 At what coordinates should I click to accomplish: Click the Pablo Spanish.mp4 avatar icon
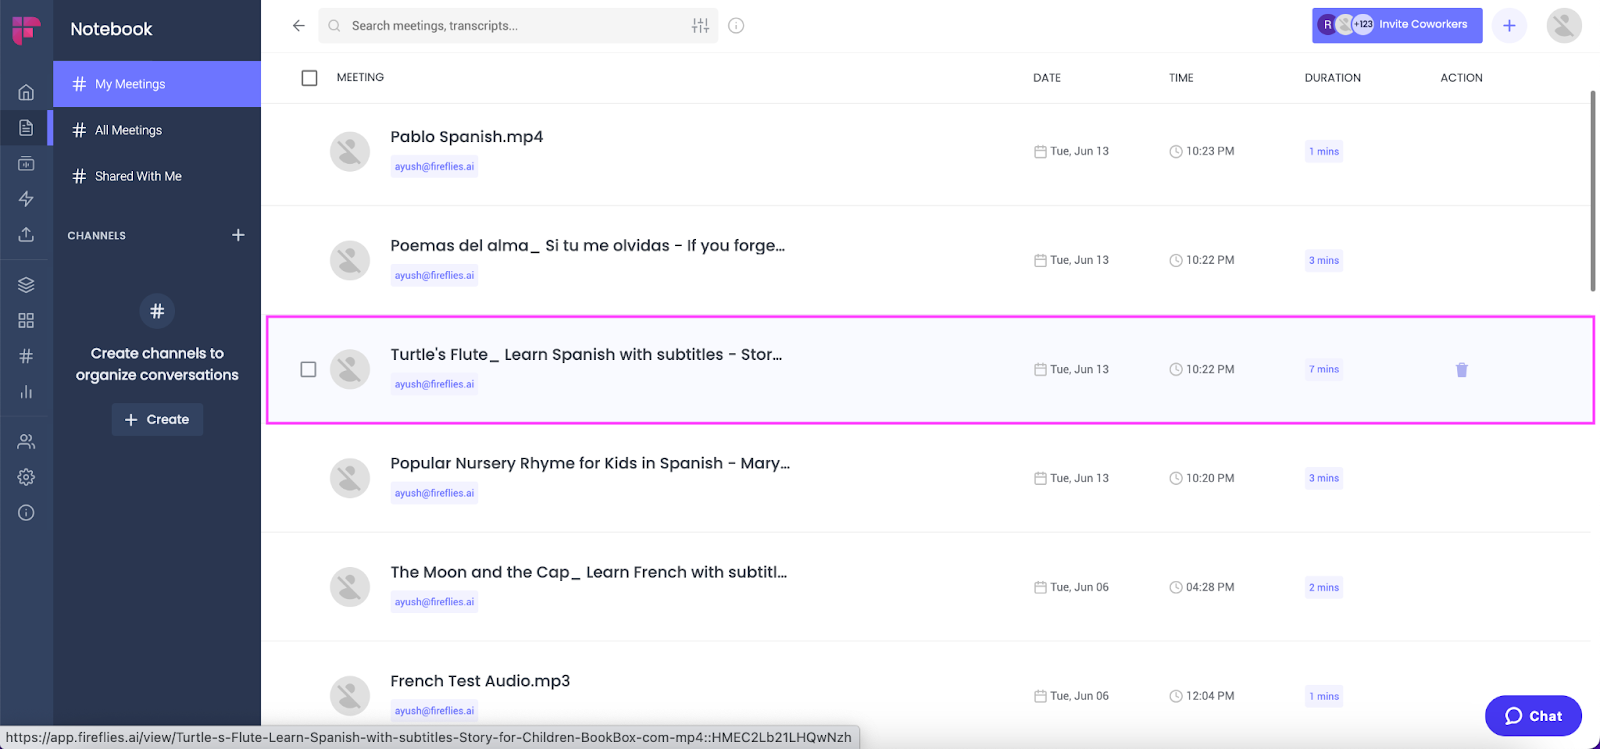pyautogui.click(x=350, y=152)
